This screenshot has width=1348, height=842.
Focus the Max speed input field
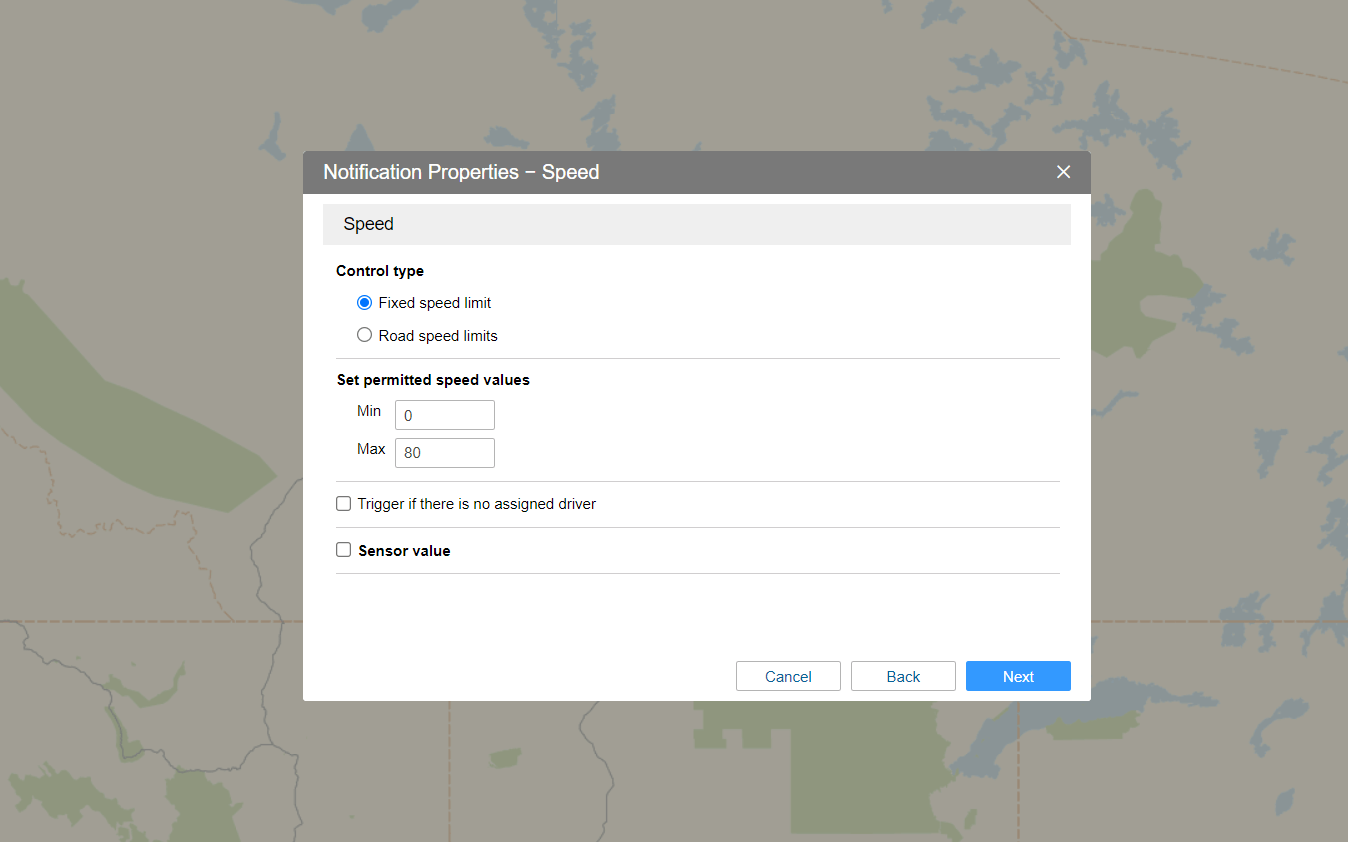click(444, 453)
